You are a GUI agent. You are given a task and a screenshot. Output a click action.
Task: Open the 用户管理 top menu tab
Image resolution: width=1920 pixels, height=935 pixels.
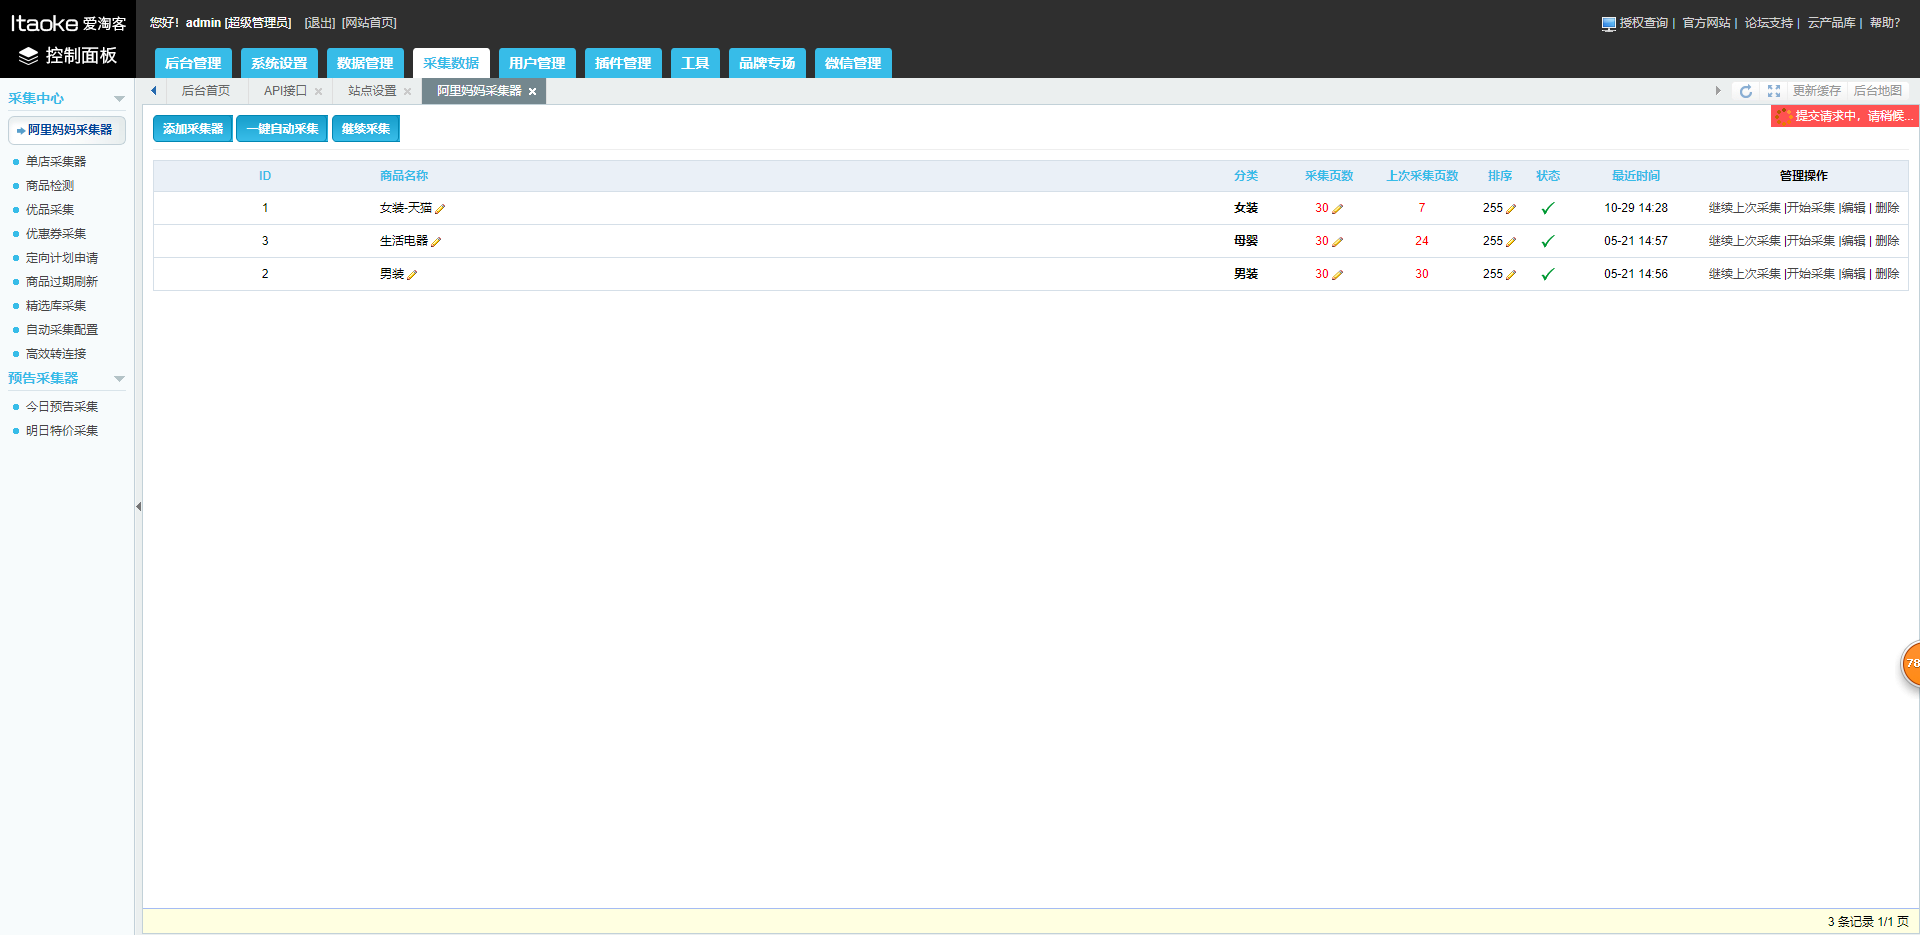(536, 63)
